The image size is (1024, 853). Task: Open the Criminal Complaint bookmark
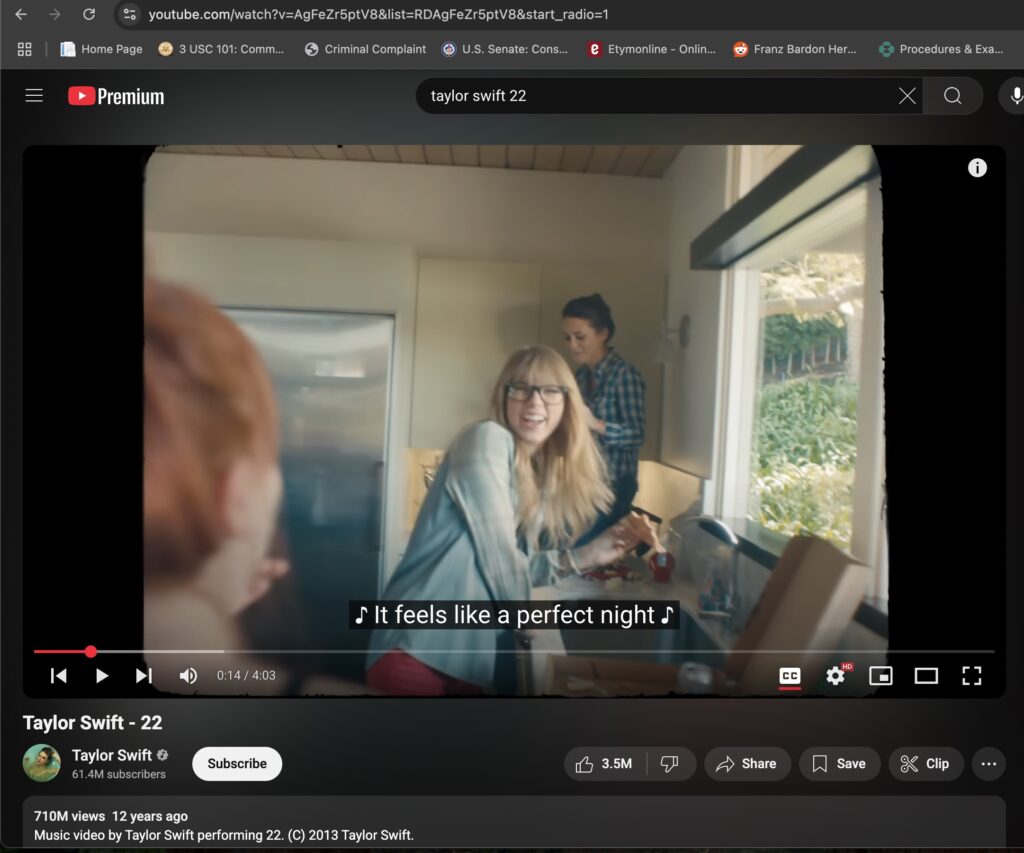[365, 49]
